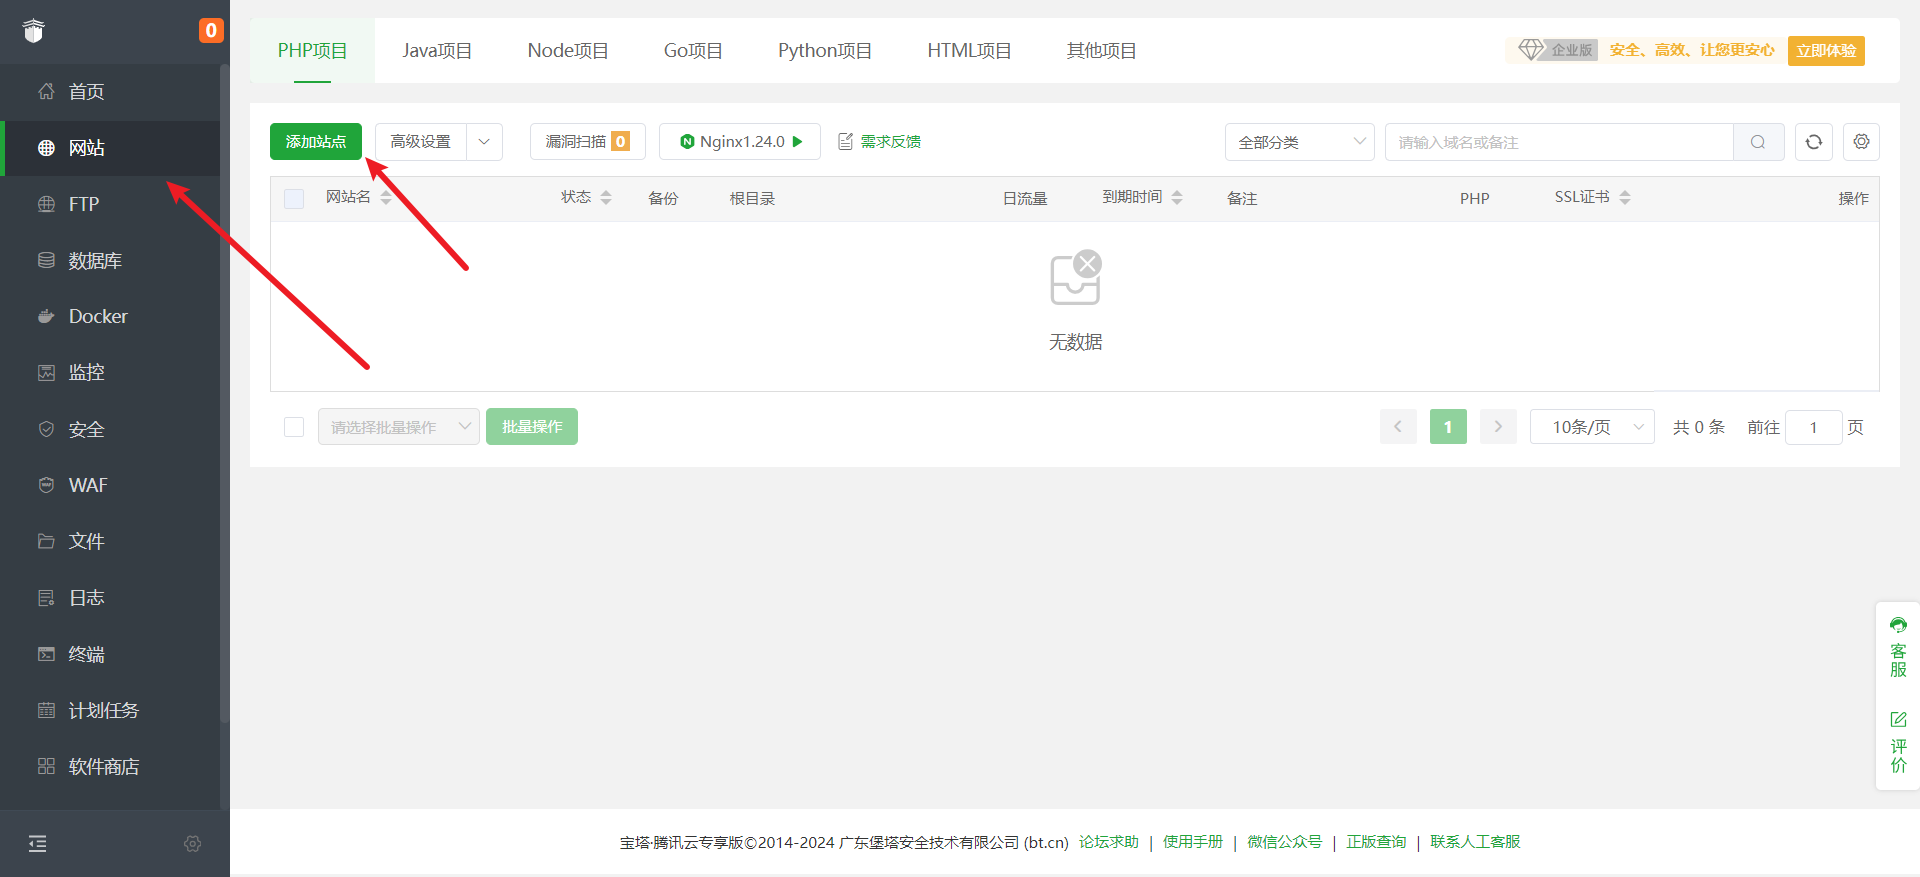The image size is (1920, 877).
Task: Focus the 前往 page number field
Action: pyautogui.click(x=1813, y=427)
